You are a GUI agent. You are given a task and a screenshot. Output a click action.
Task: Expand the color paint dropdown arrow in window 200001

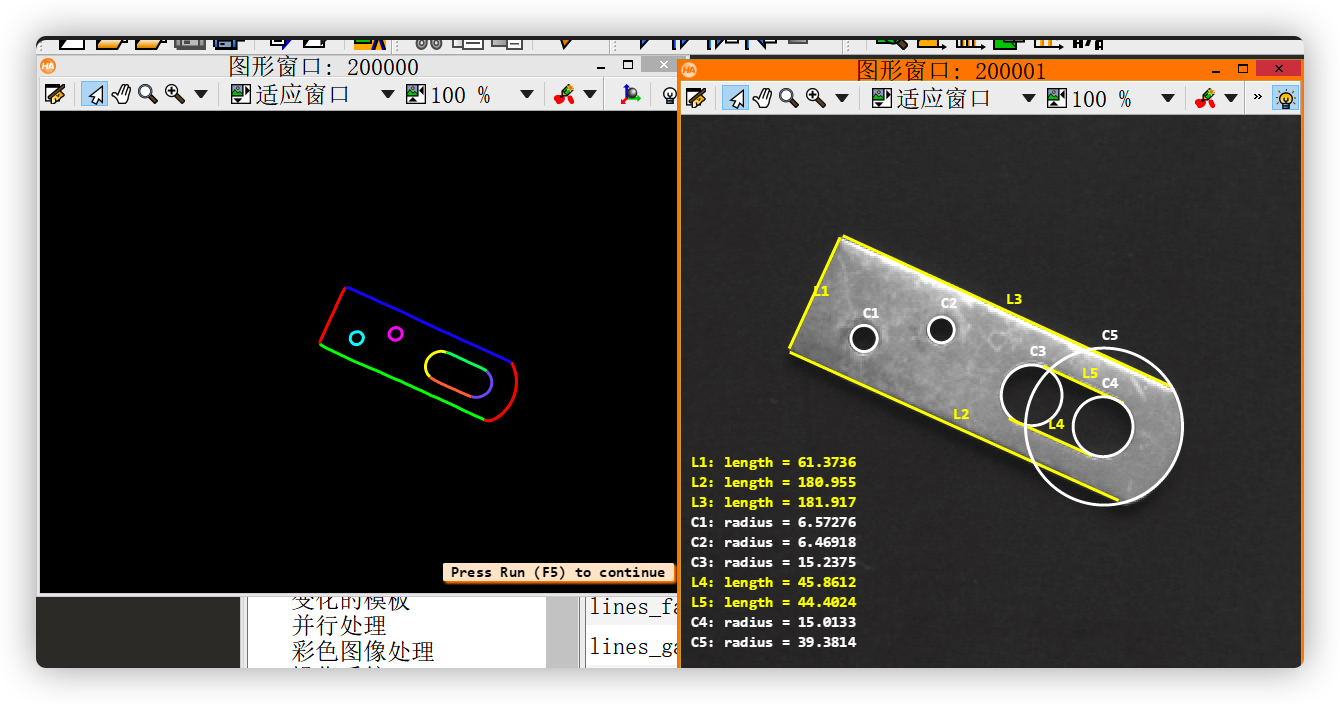(x=1231, y=99)
